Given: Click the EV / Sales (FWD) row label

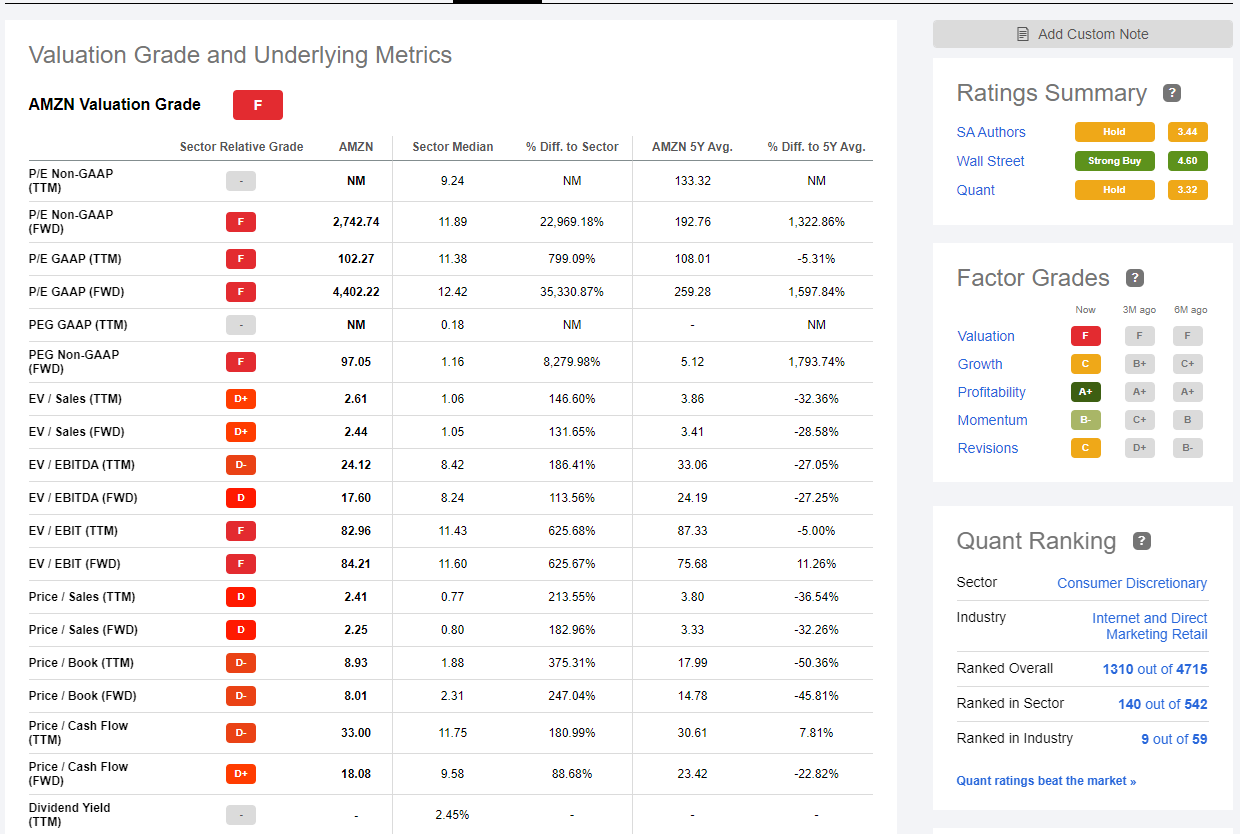Looking at the screenshot, I should pyautogui.click(x=78, y=432).
